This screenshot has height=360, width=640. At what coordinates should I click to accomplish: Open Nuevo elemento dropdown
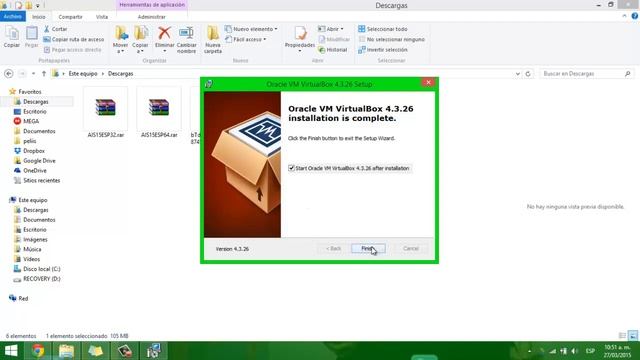pyautogui.click(x=251, y=29)
